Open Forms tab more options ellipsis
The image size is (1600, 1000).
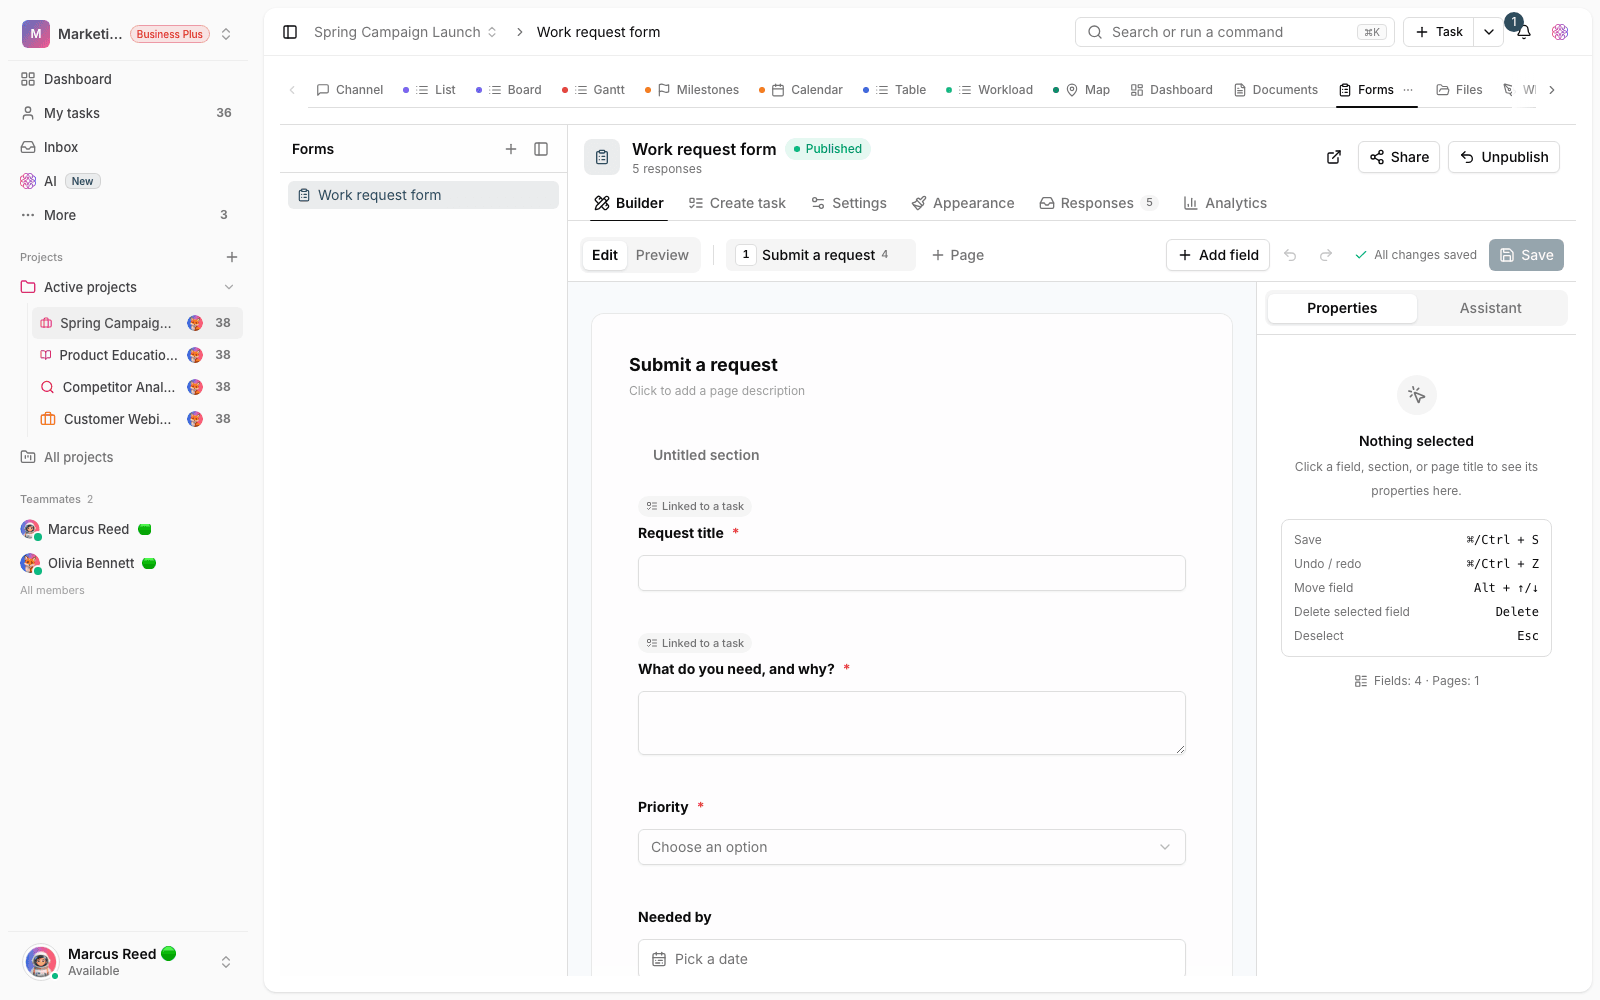(1408, 90)
